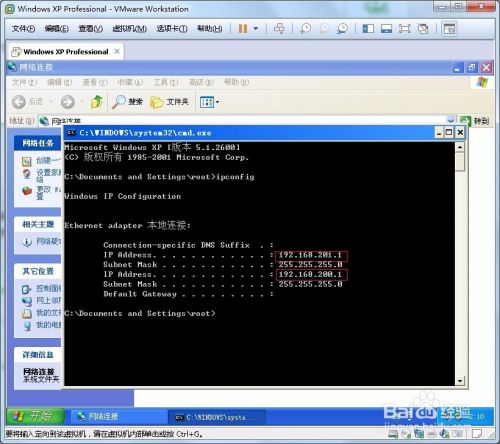Enter full screen mode icon

(x=405, y=29)
